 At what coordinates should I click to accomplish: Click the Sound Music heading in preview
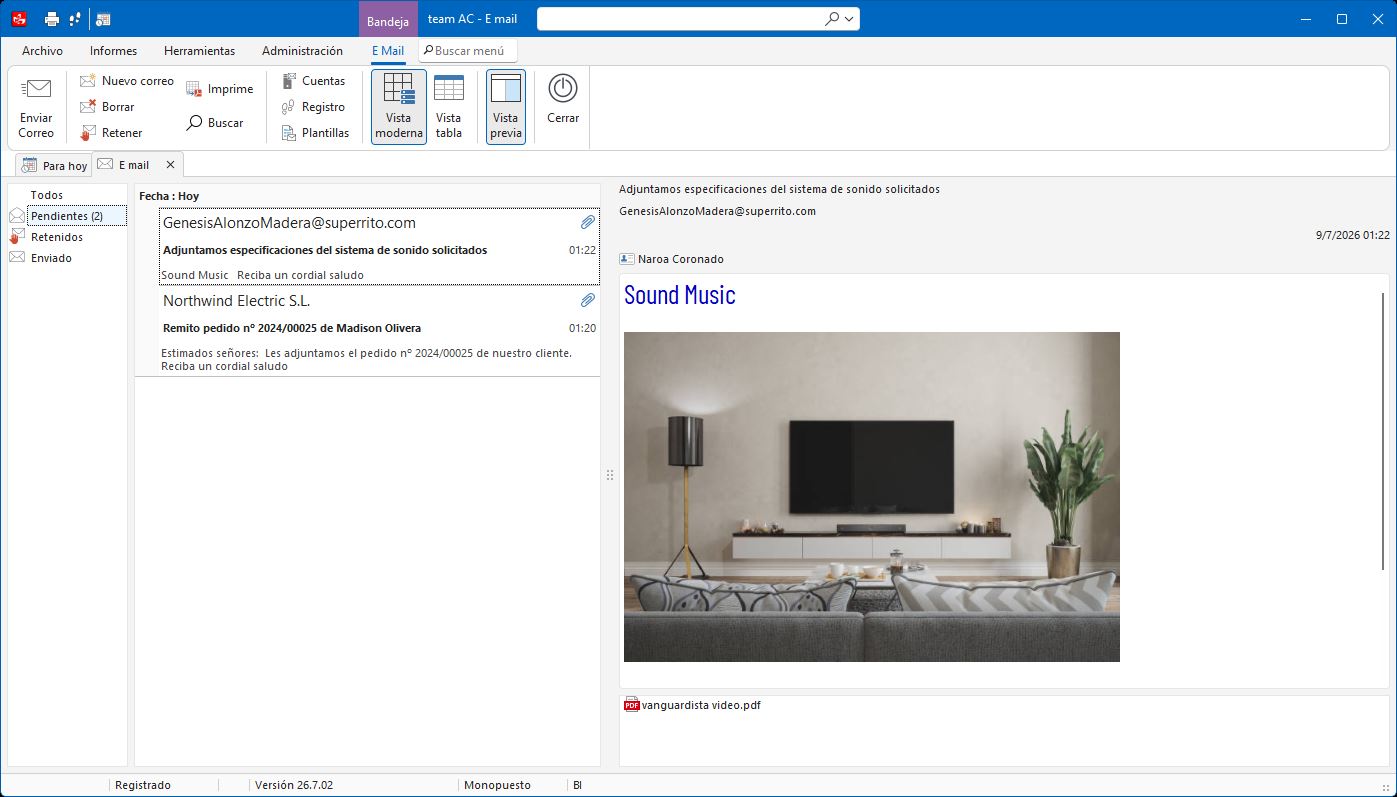(x=680, y=295)
